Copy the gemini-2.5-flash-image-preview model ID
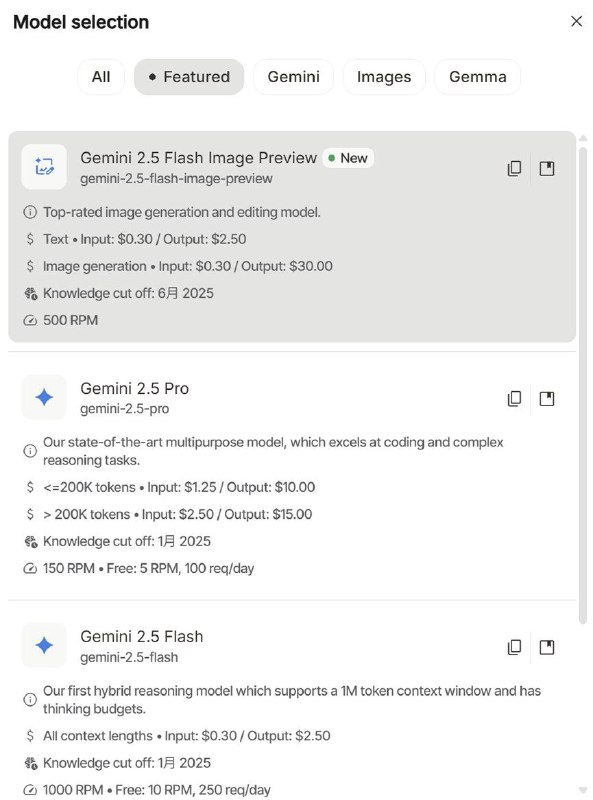Image resolution: width=593 pixels, height=800 pixels. click(x=515, y=168)
